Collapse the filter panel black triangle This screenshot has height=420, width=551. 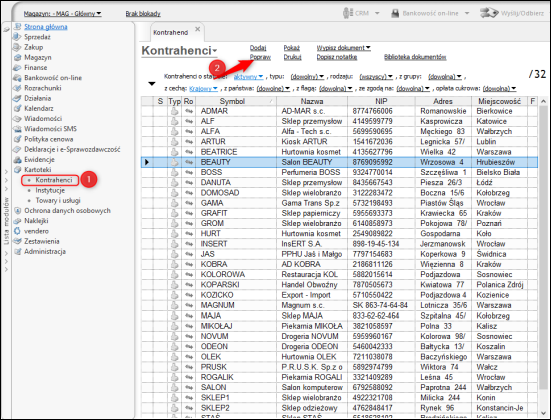[152, 84]
